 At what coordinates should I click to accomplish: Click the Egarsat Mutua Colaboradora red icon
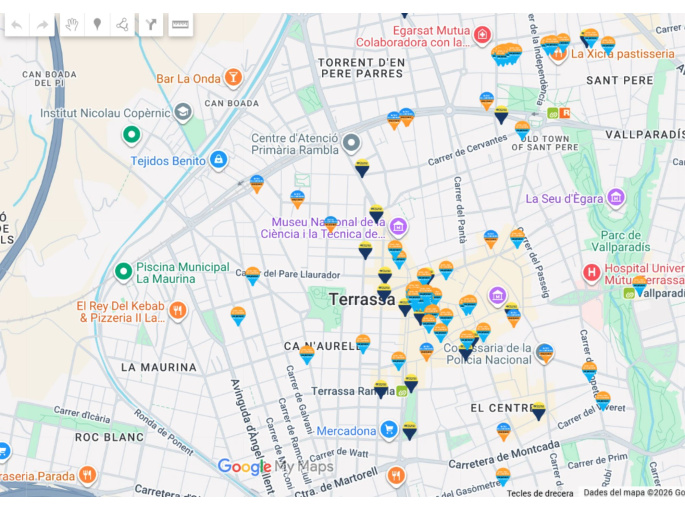coord(482,35)
